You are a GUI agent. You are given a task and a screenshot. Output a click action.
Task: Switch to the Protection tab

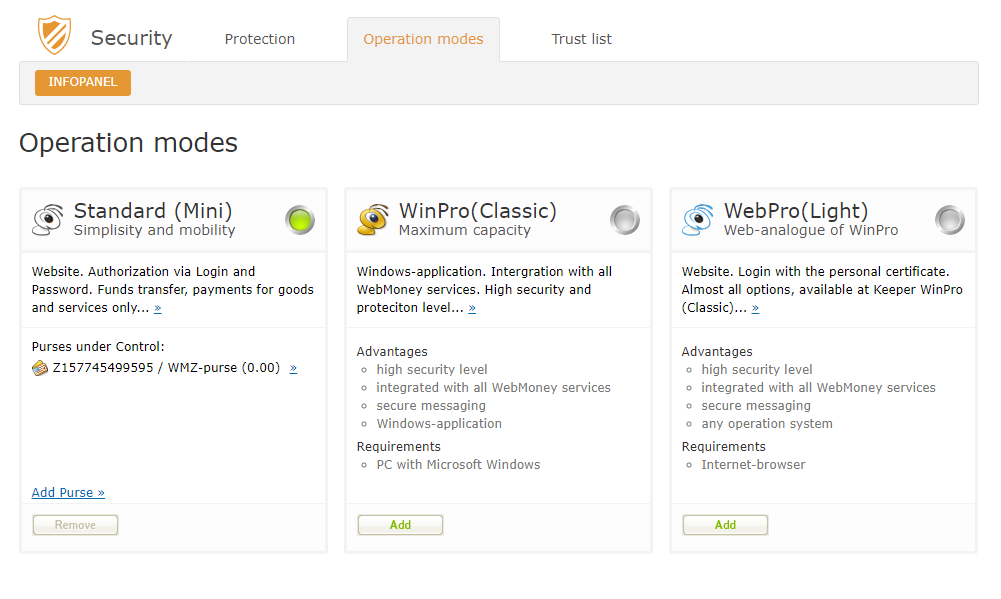[x=260, y=39]
